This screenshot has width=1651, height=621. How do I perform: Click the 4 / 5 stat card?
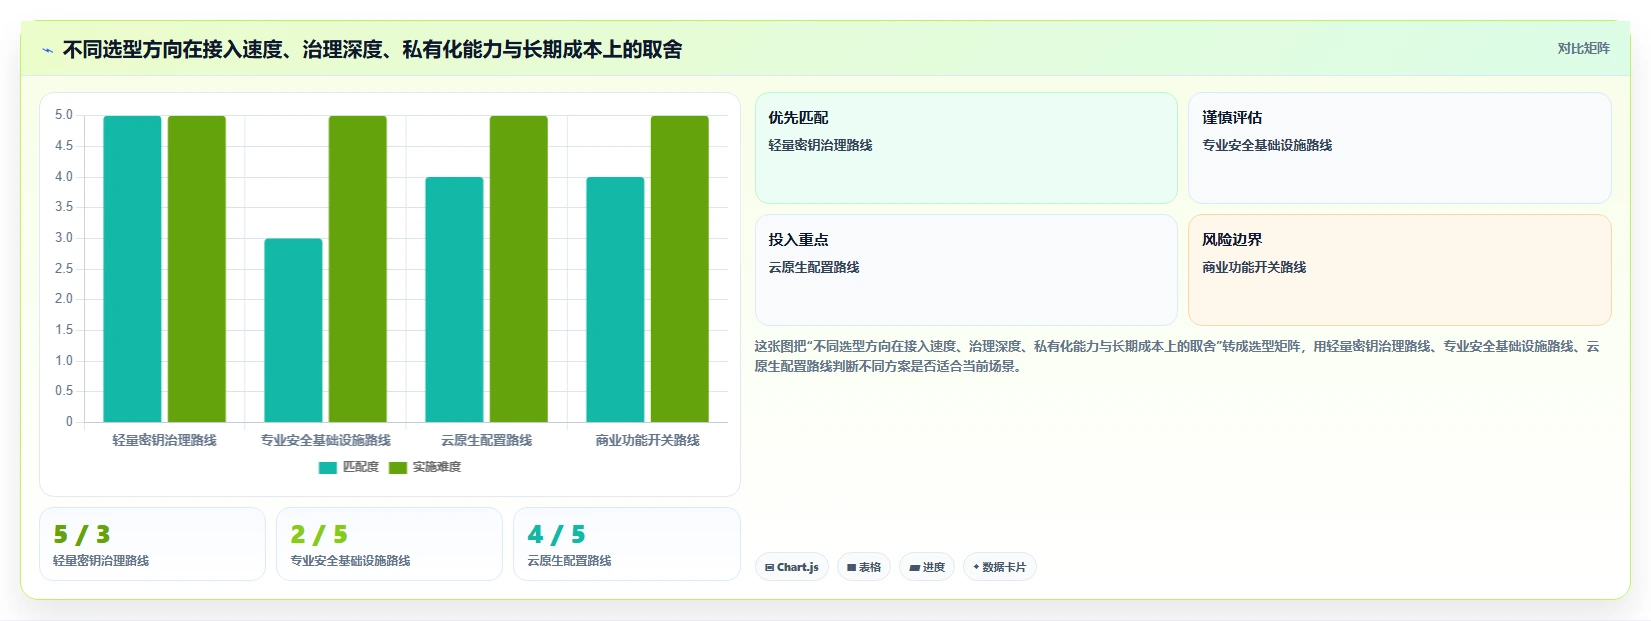(627, 544)
